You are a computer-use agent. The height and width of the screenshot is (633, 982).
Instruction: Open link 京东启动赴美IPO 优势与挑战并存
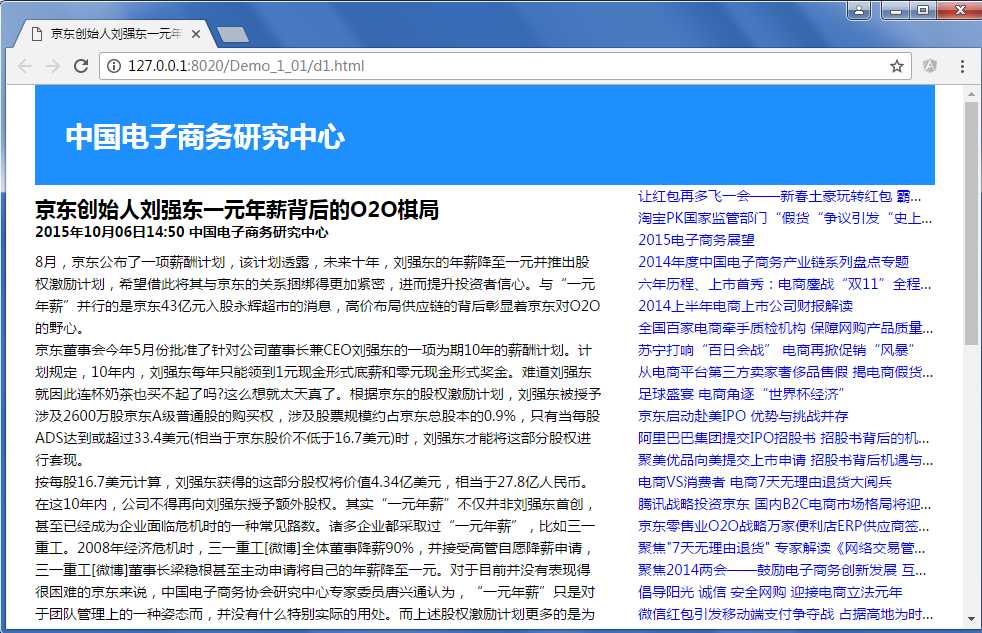click(743, 416)
